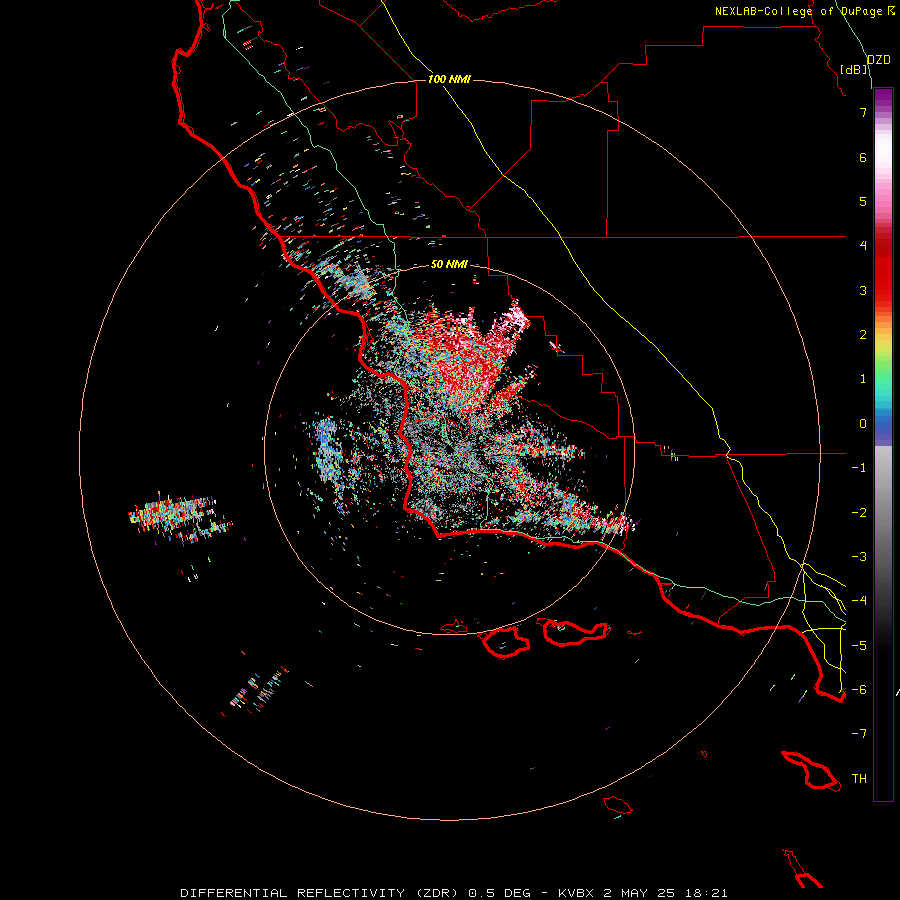Screen dimensions: 900x900
Task: Click the ZDR color scale bar
Action: (883, 444)
